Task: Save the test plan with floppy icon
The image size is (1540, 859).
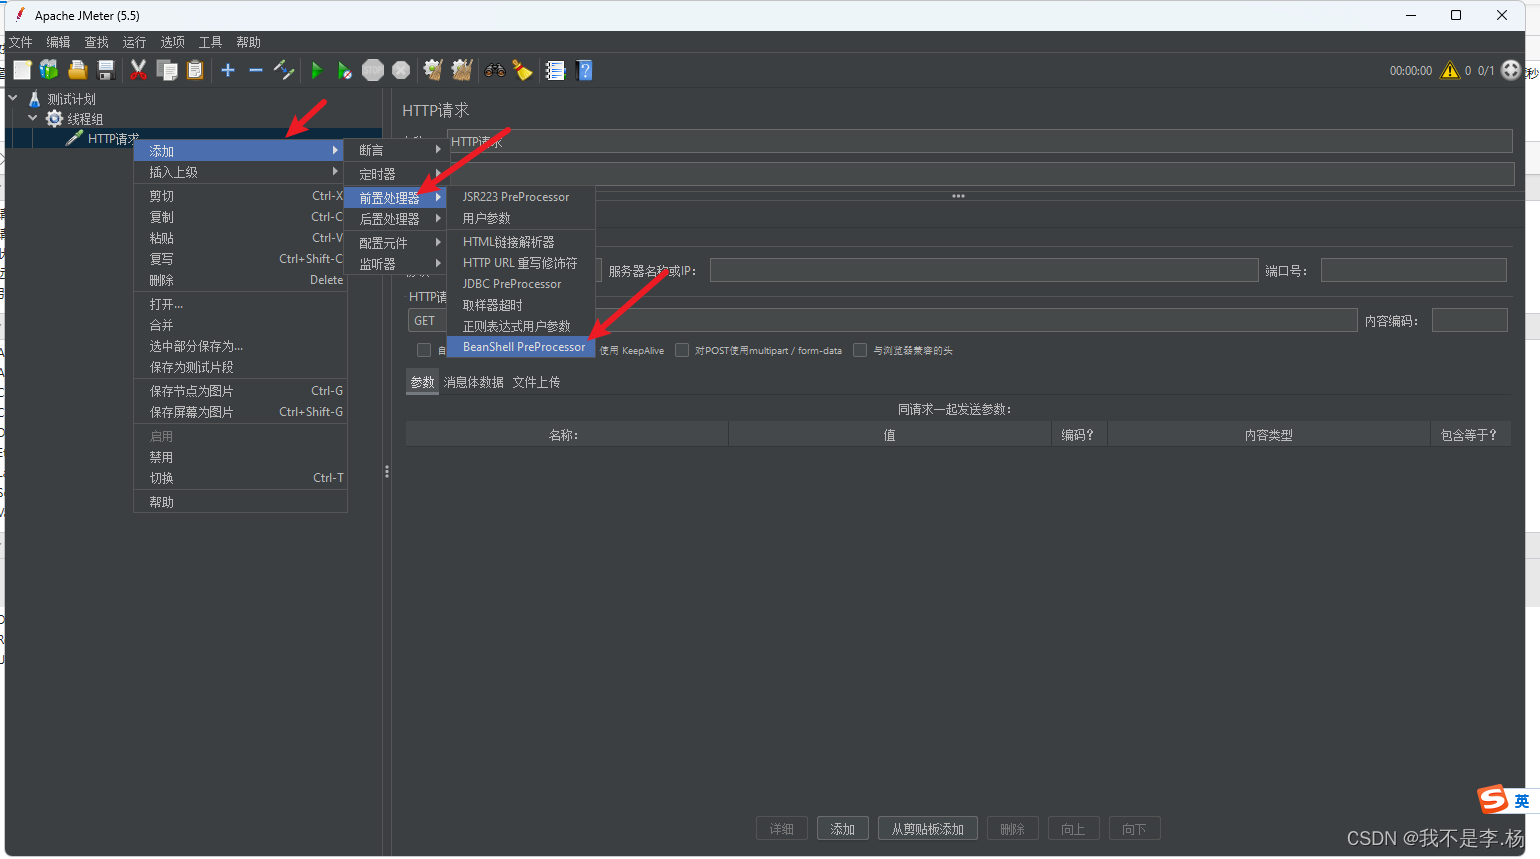Action: tap(106, 70)
